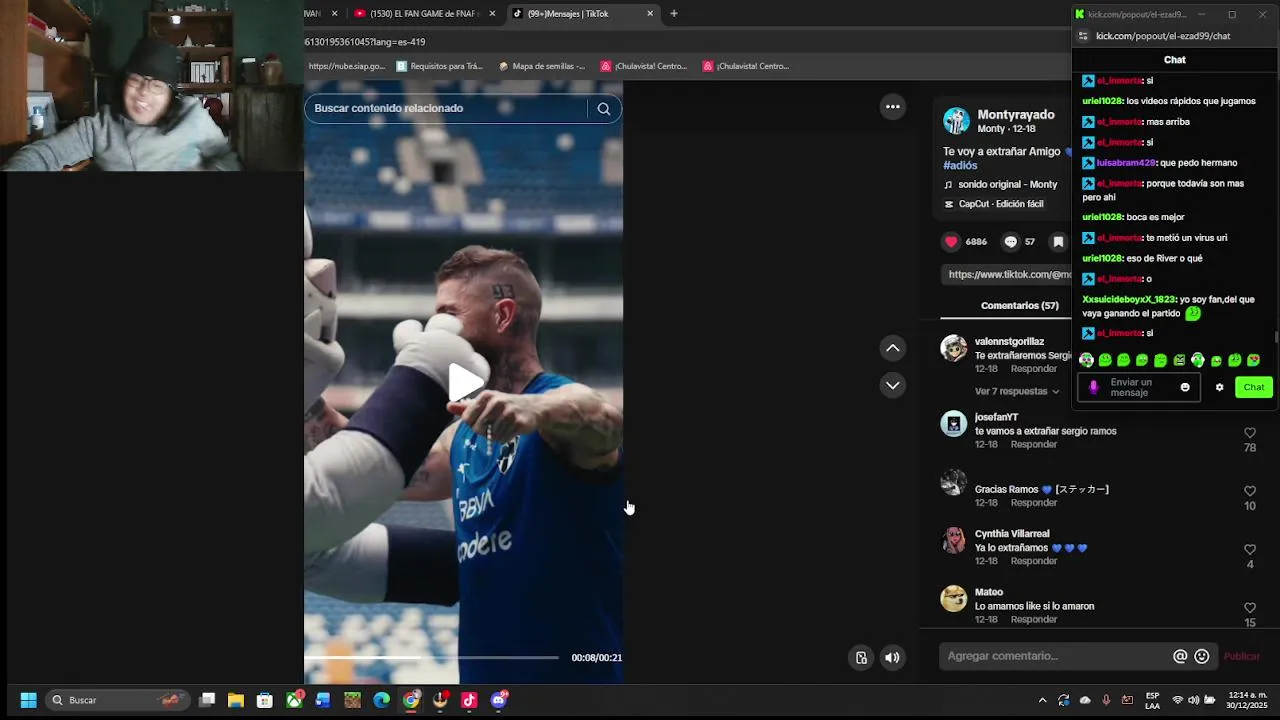The width and height of the screenshot is (1280, 720).
Task: Open Montyrayado's profile avatar
Action: (956, 121)
